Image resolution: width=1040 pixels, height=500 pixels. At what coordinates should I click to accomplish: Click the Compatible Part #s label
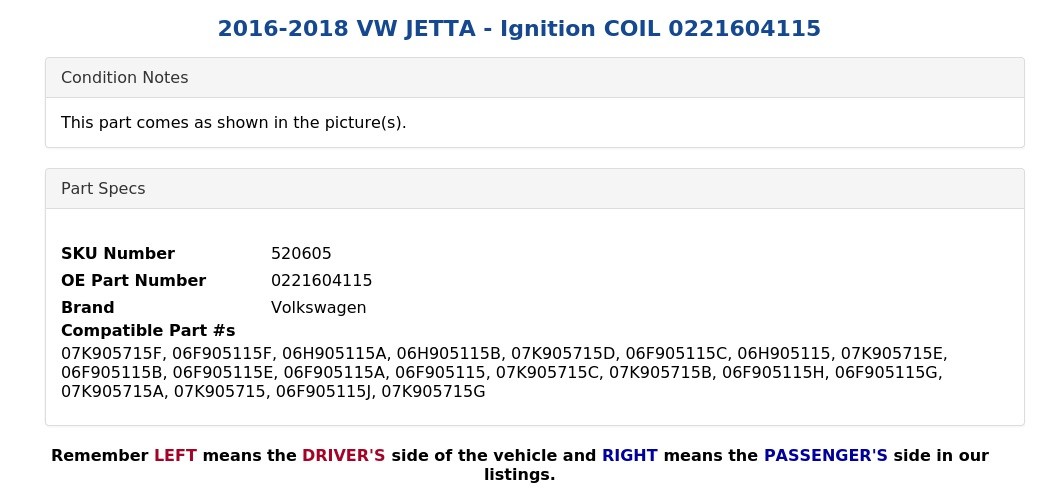click(148, 331)
